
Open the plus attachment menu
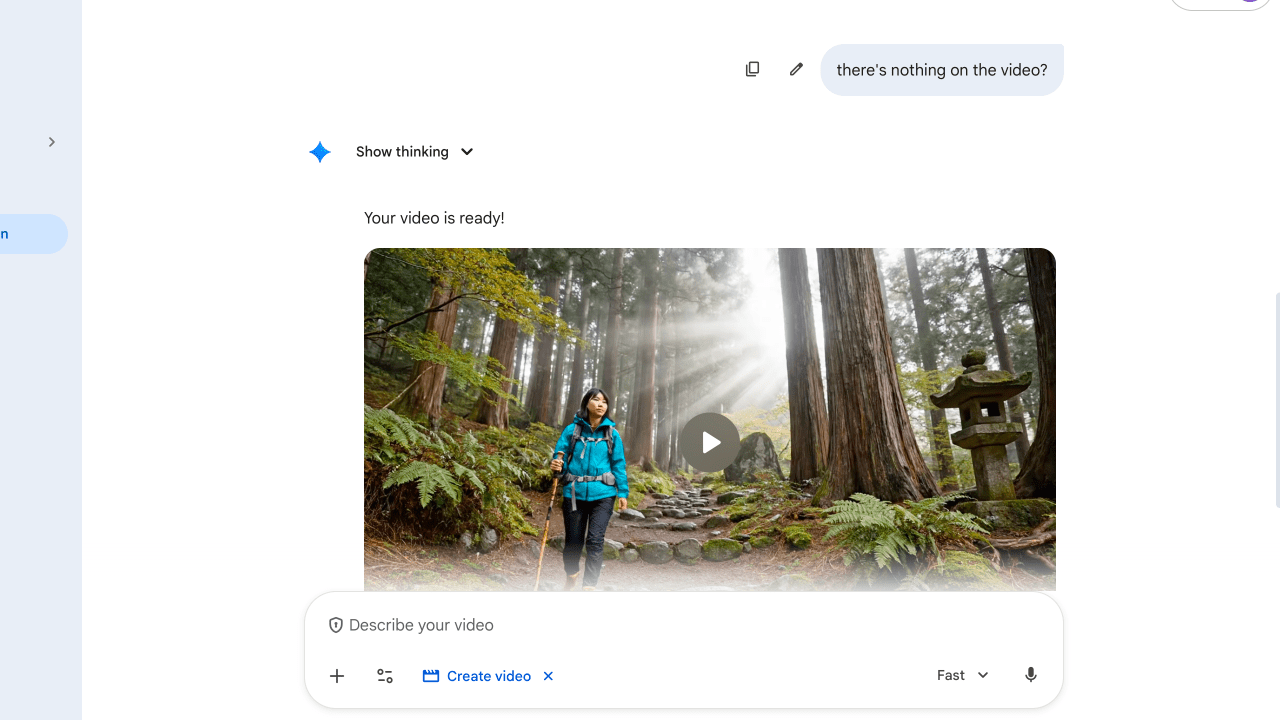tap(337, 676)
